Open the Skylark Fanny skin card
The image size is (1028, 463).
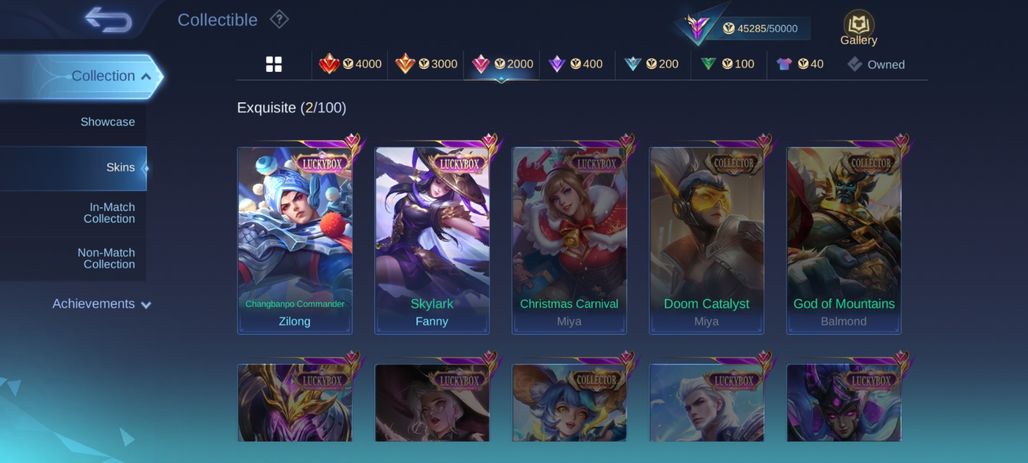coord(432,240)
